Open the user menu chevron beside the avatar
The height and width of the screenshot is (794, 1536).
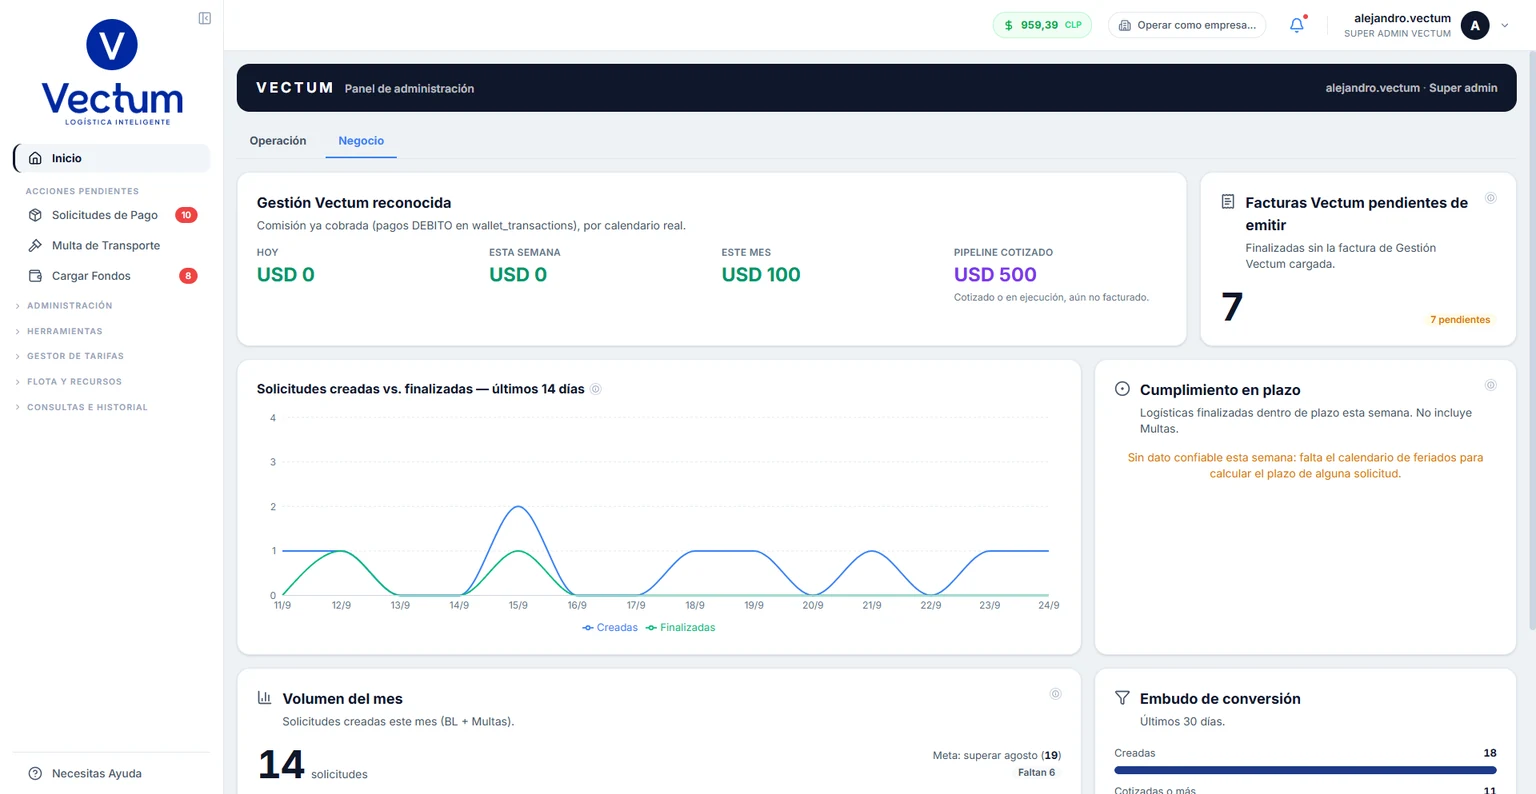pos(1504,26)
